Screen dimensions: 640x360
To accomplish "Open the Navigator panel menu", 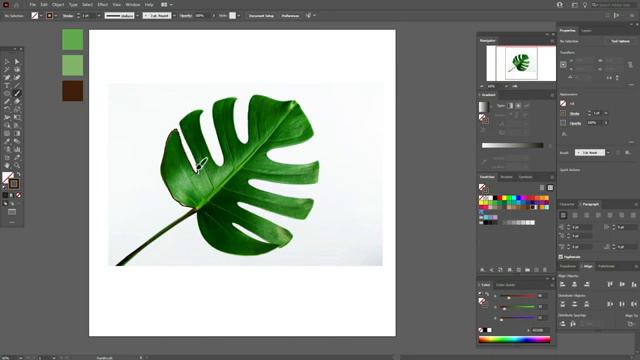I will point(552,41).
